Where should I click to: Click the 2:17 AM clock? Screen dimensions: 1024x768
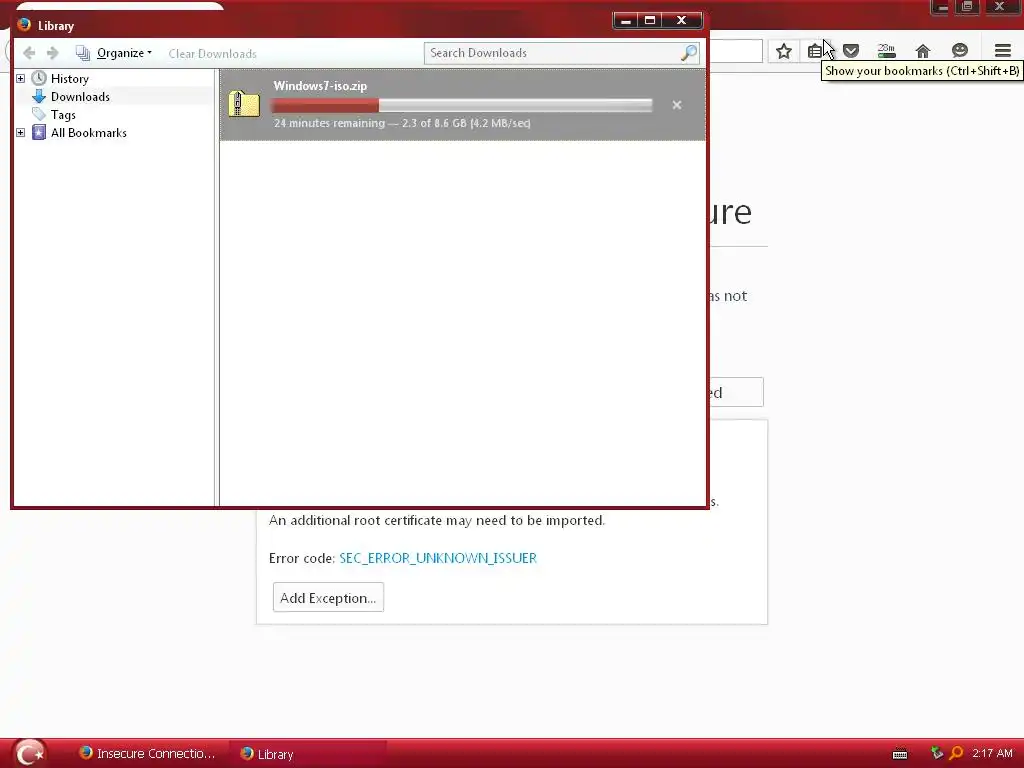coord(992,753)
